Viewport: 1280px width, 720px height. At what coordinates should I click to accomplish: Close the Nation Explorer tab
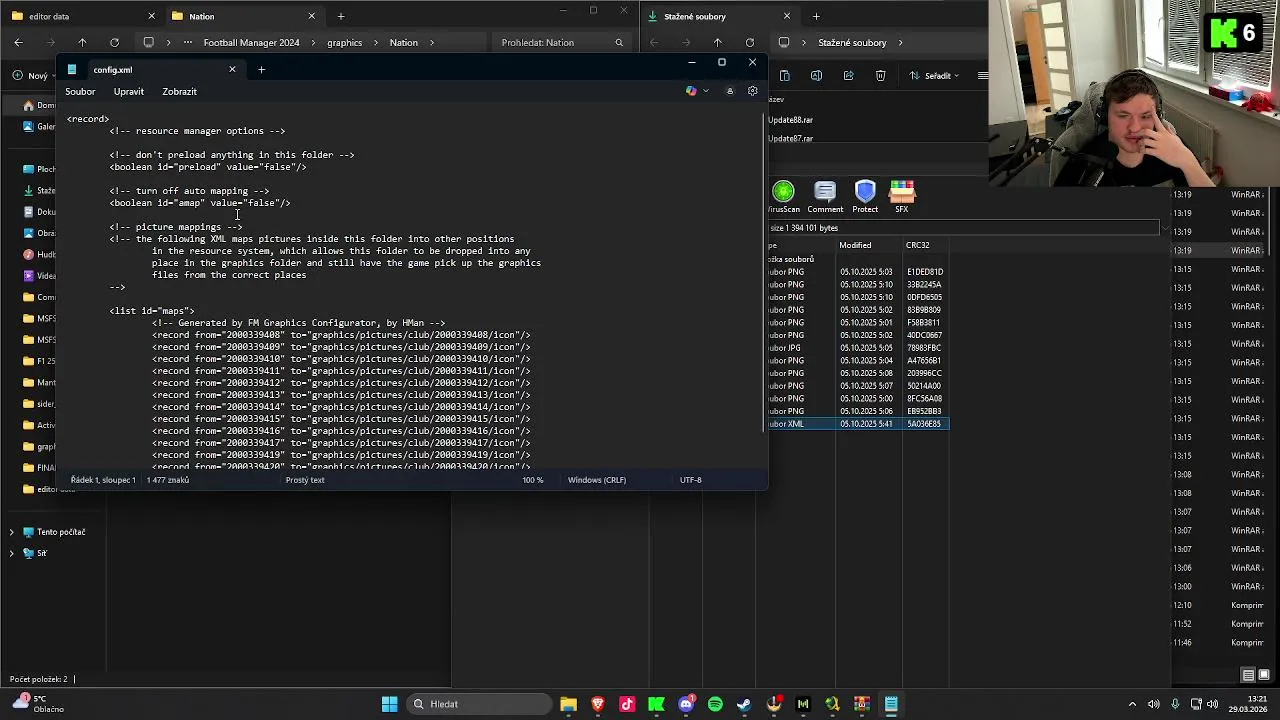click(x=311, y=16)
